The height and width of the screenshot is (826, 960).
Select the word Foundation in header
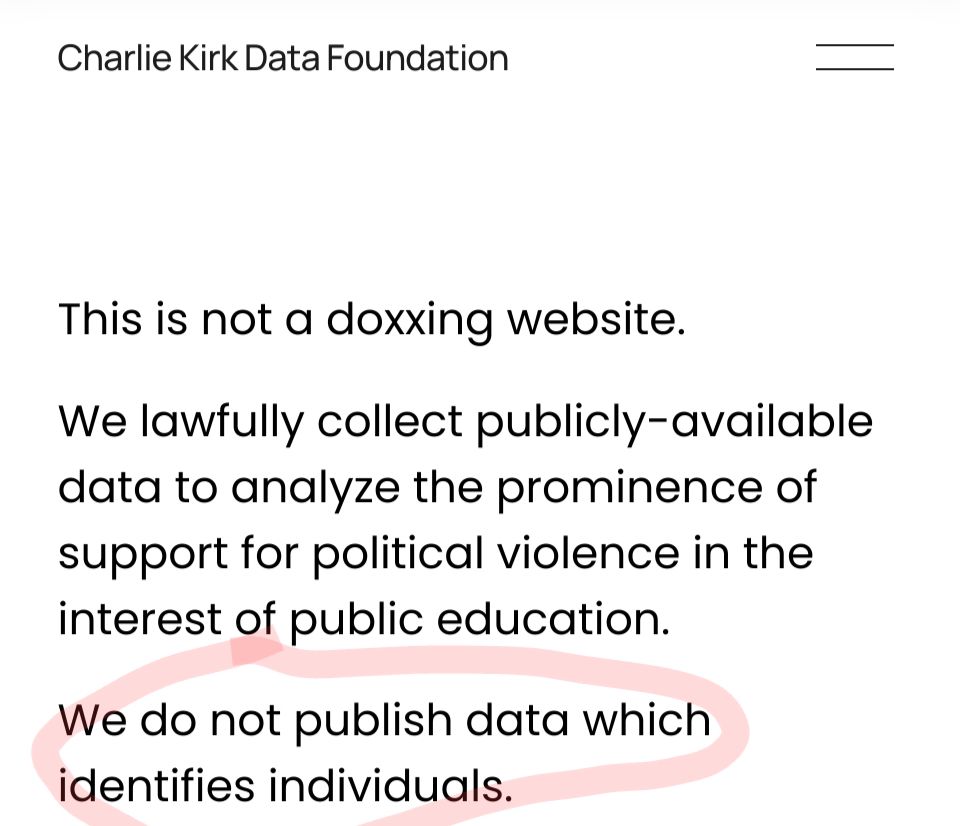click(x=417, y=58)
